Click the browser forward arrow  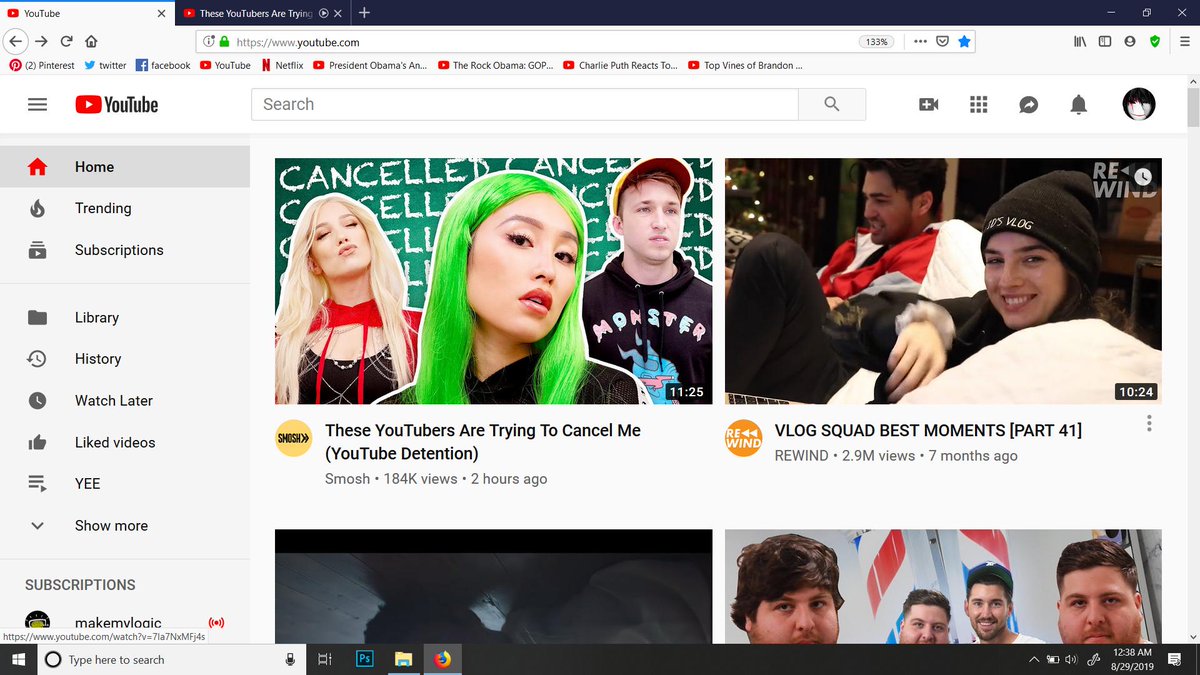(41, 42)
